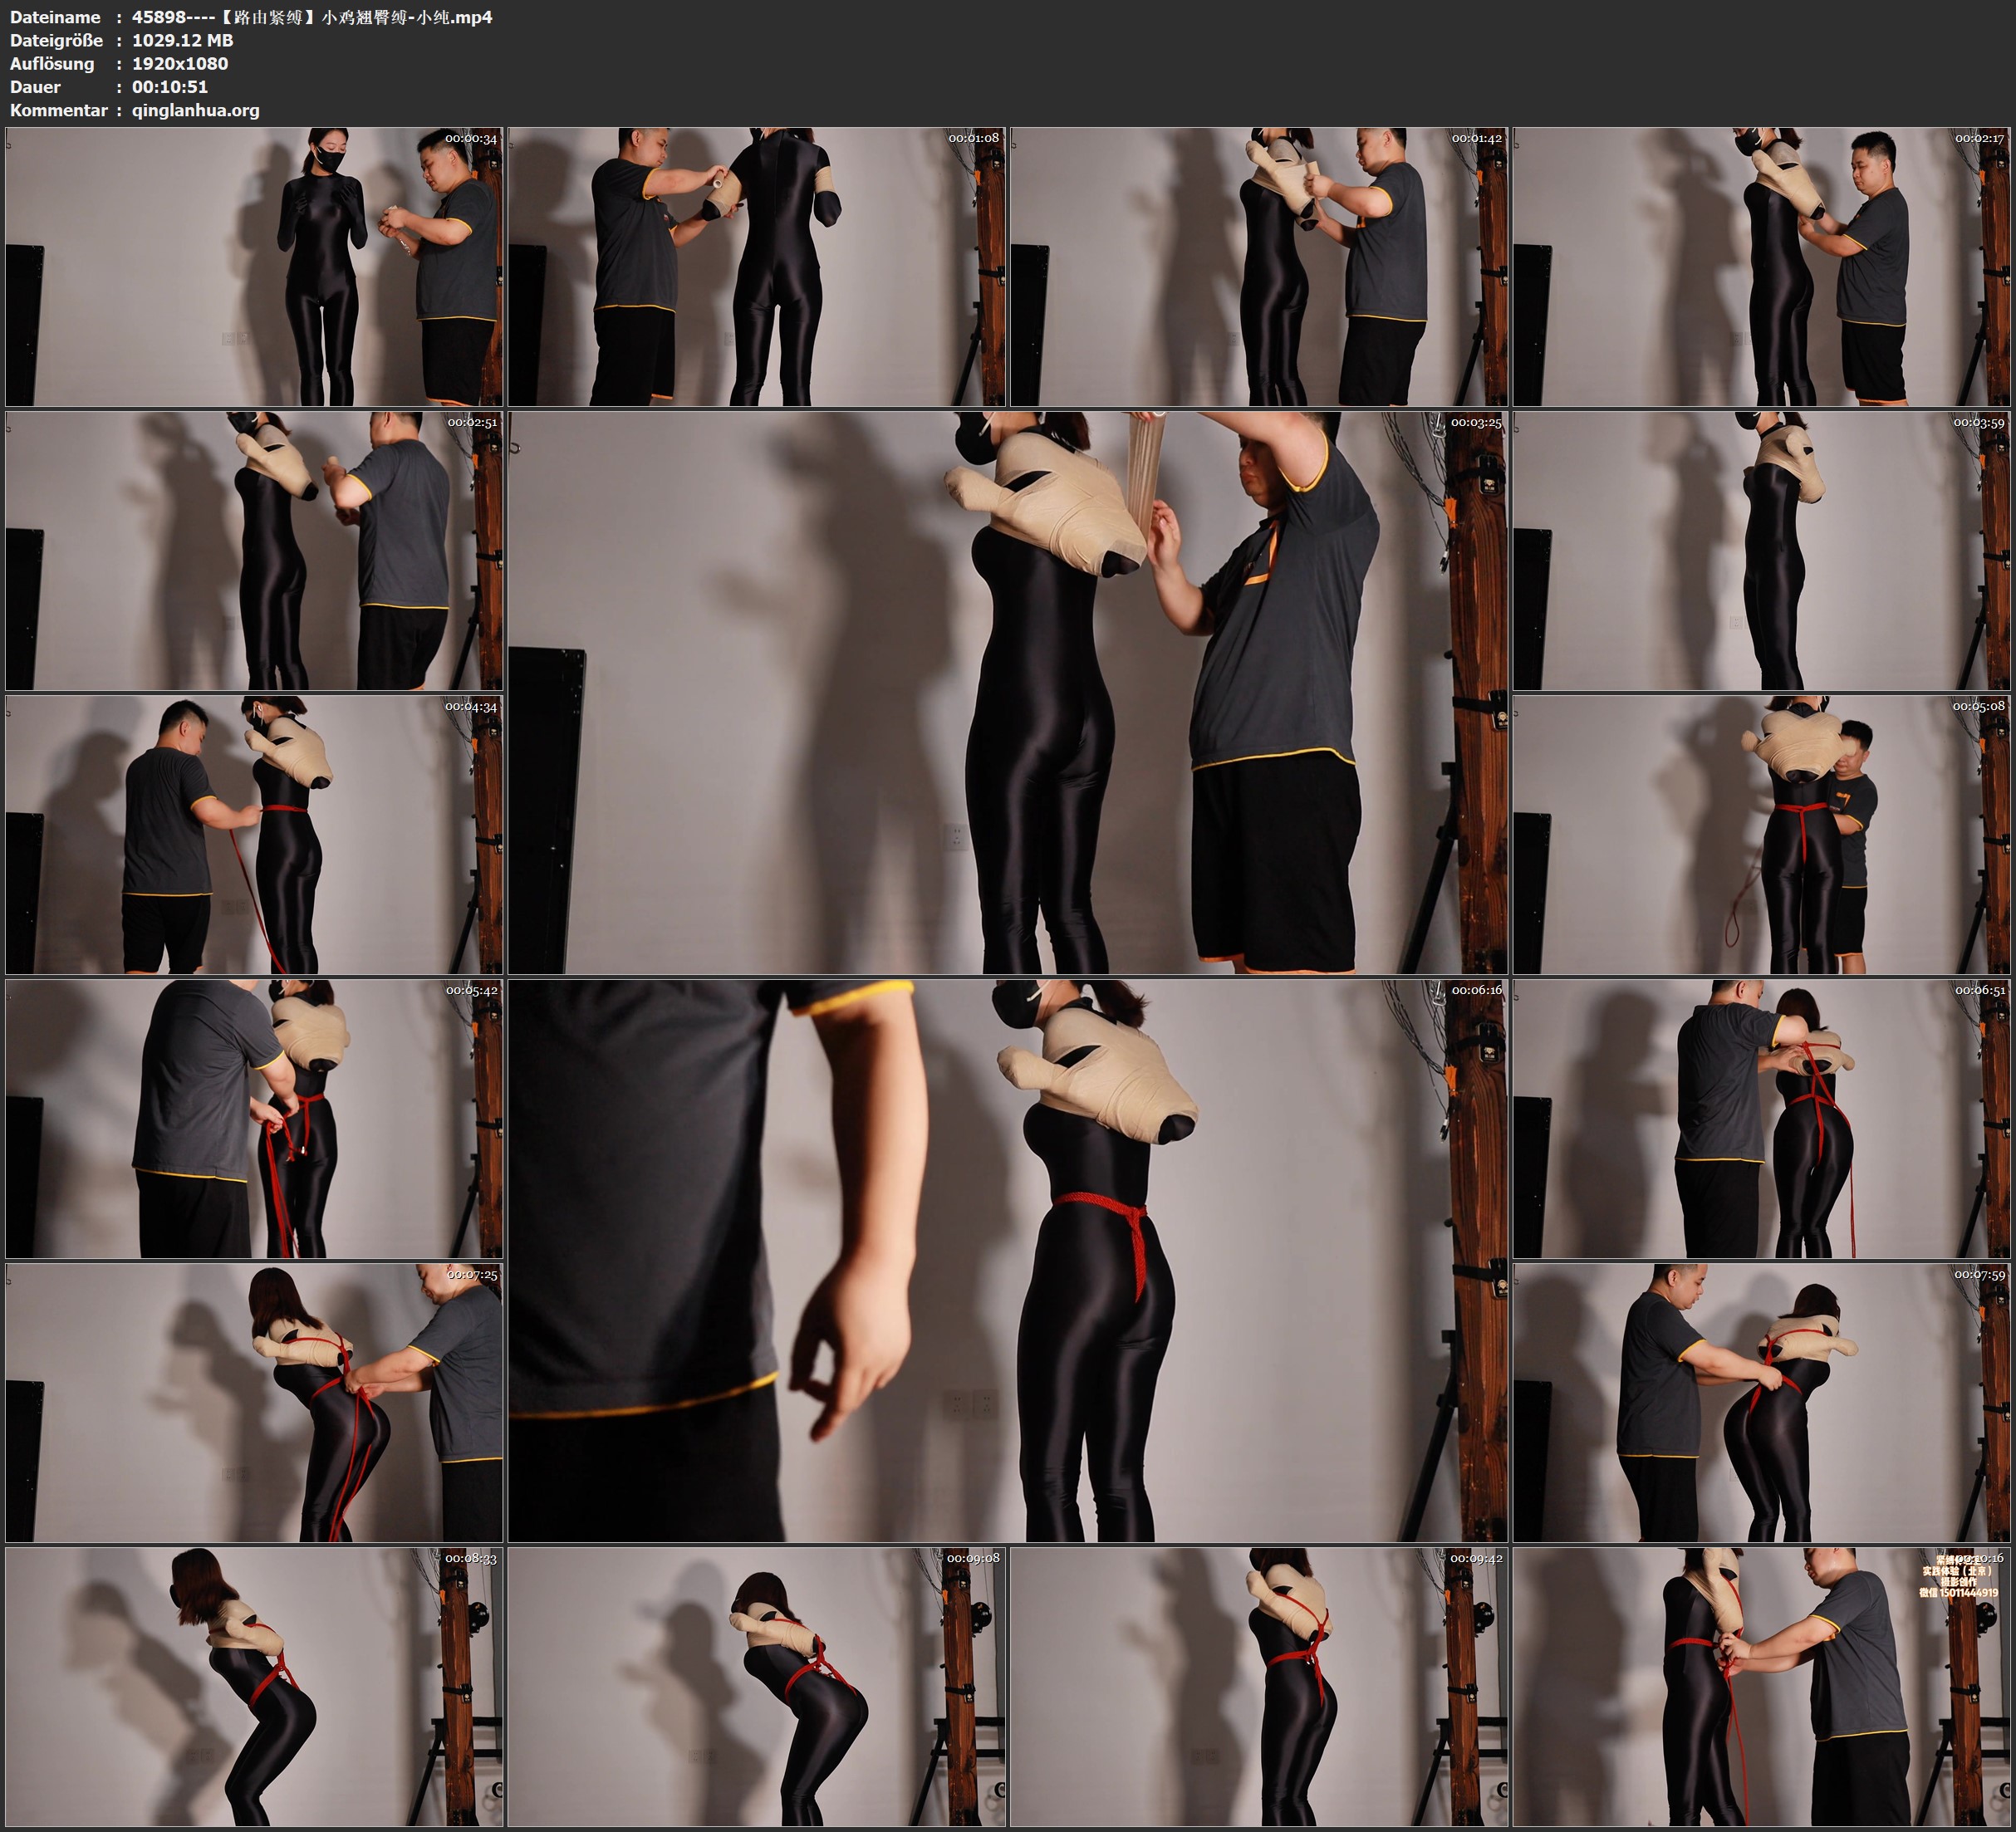Select the frame timestamped 00:09:42

pos(1260,1687)
